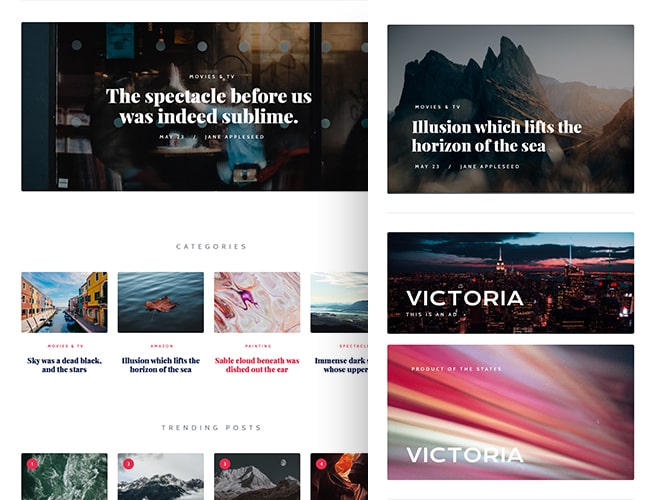
Task: Open "The spectacle before us was indeed sublime" headline
Action: point(209,106)
